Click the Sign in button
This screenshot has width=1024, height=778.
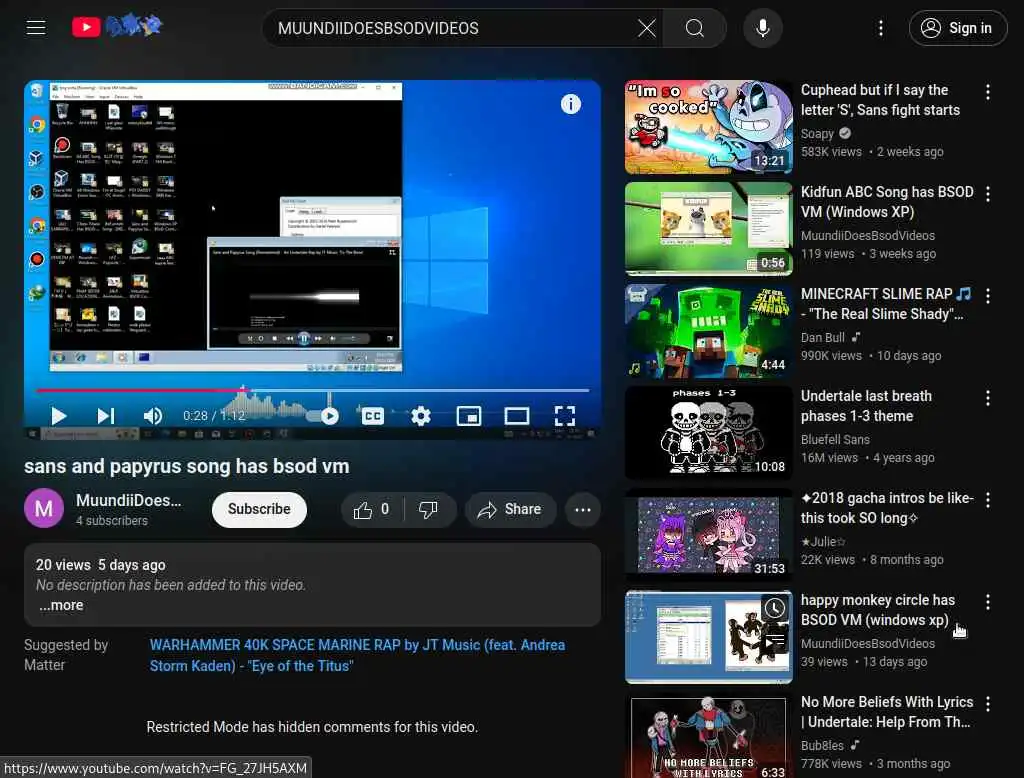(x=957, y=28)
